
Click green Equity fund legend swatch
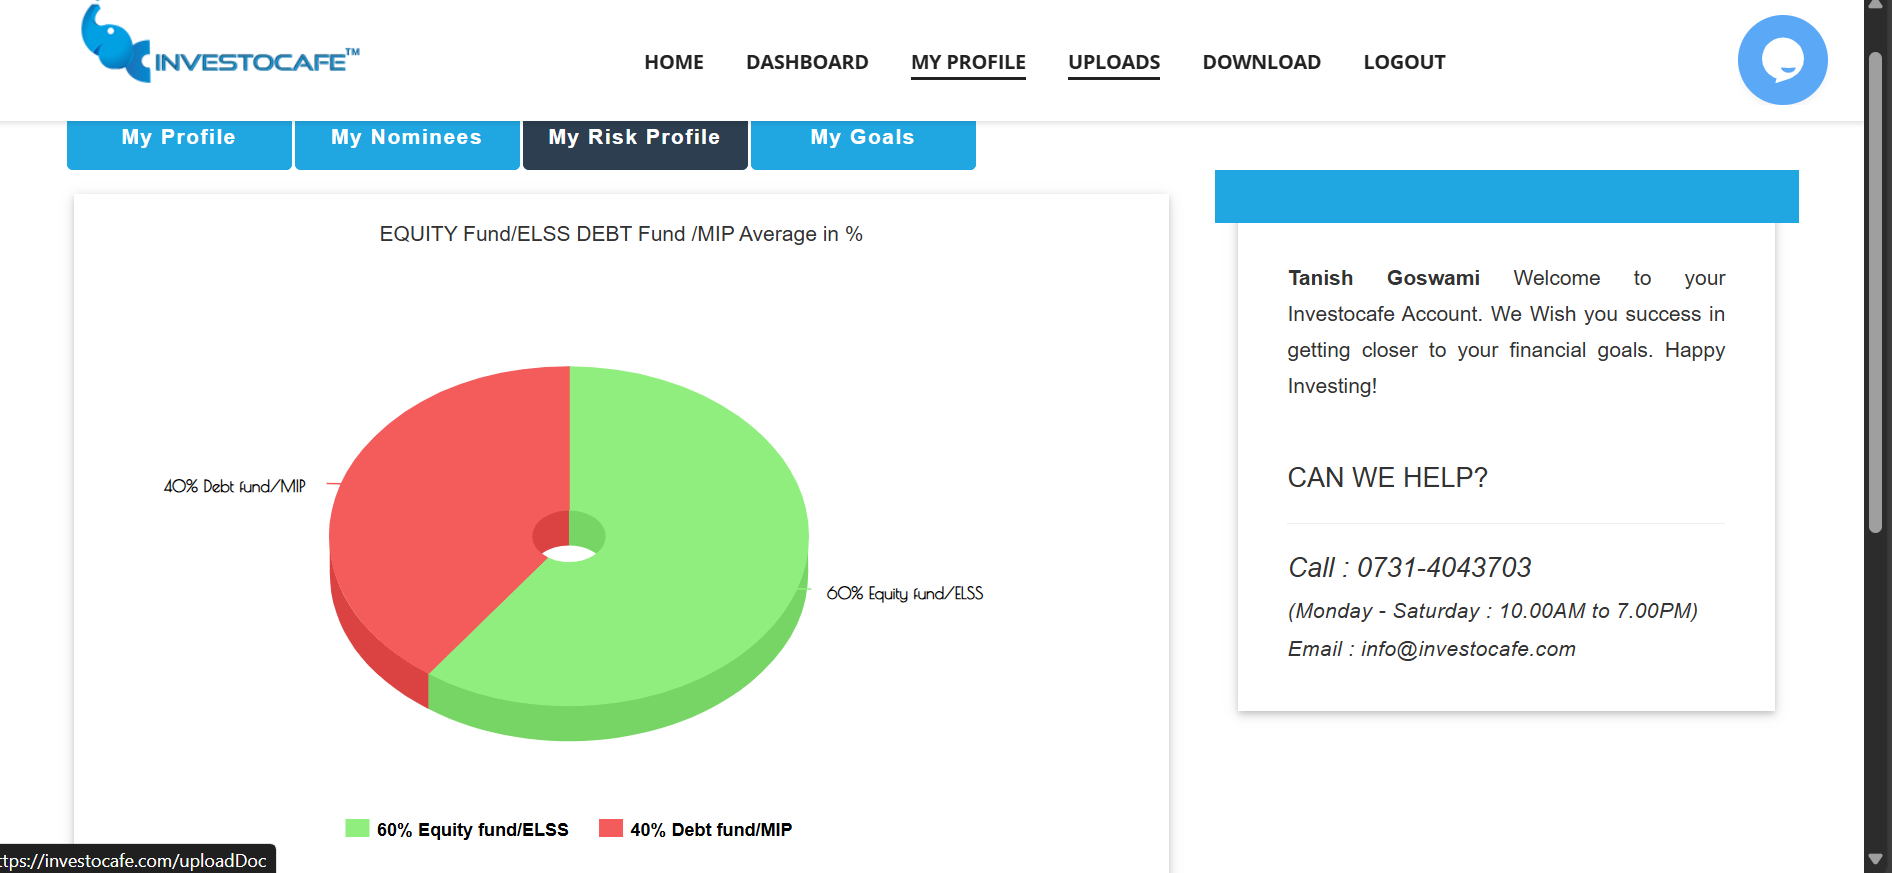click(357, 828)
